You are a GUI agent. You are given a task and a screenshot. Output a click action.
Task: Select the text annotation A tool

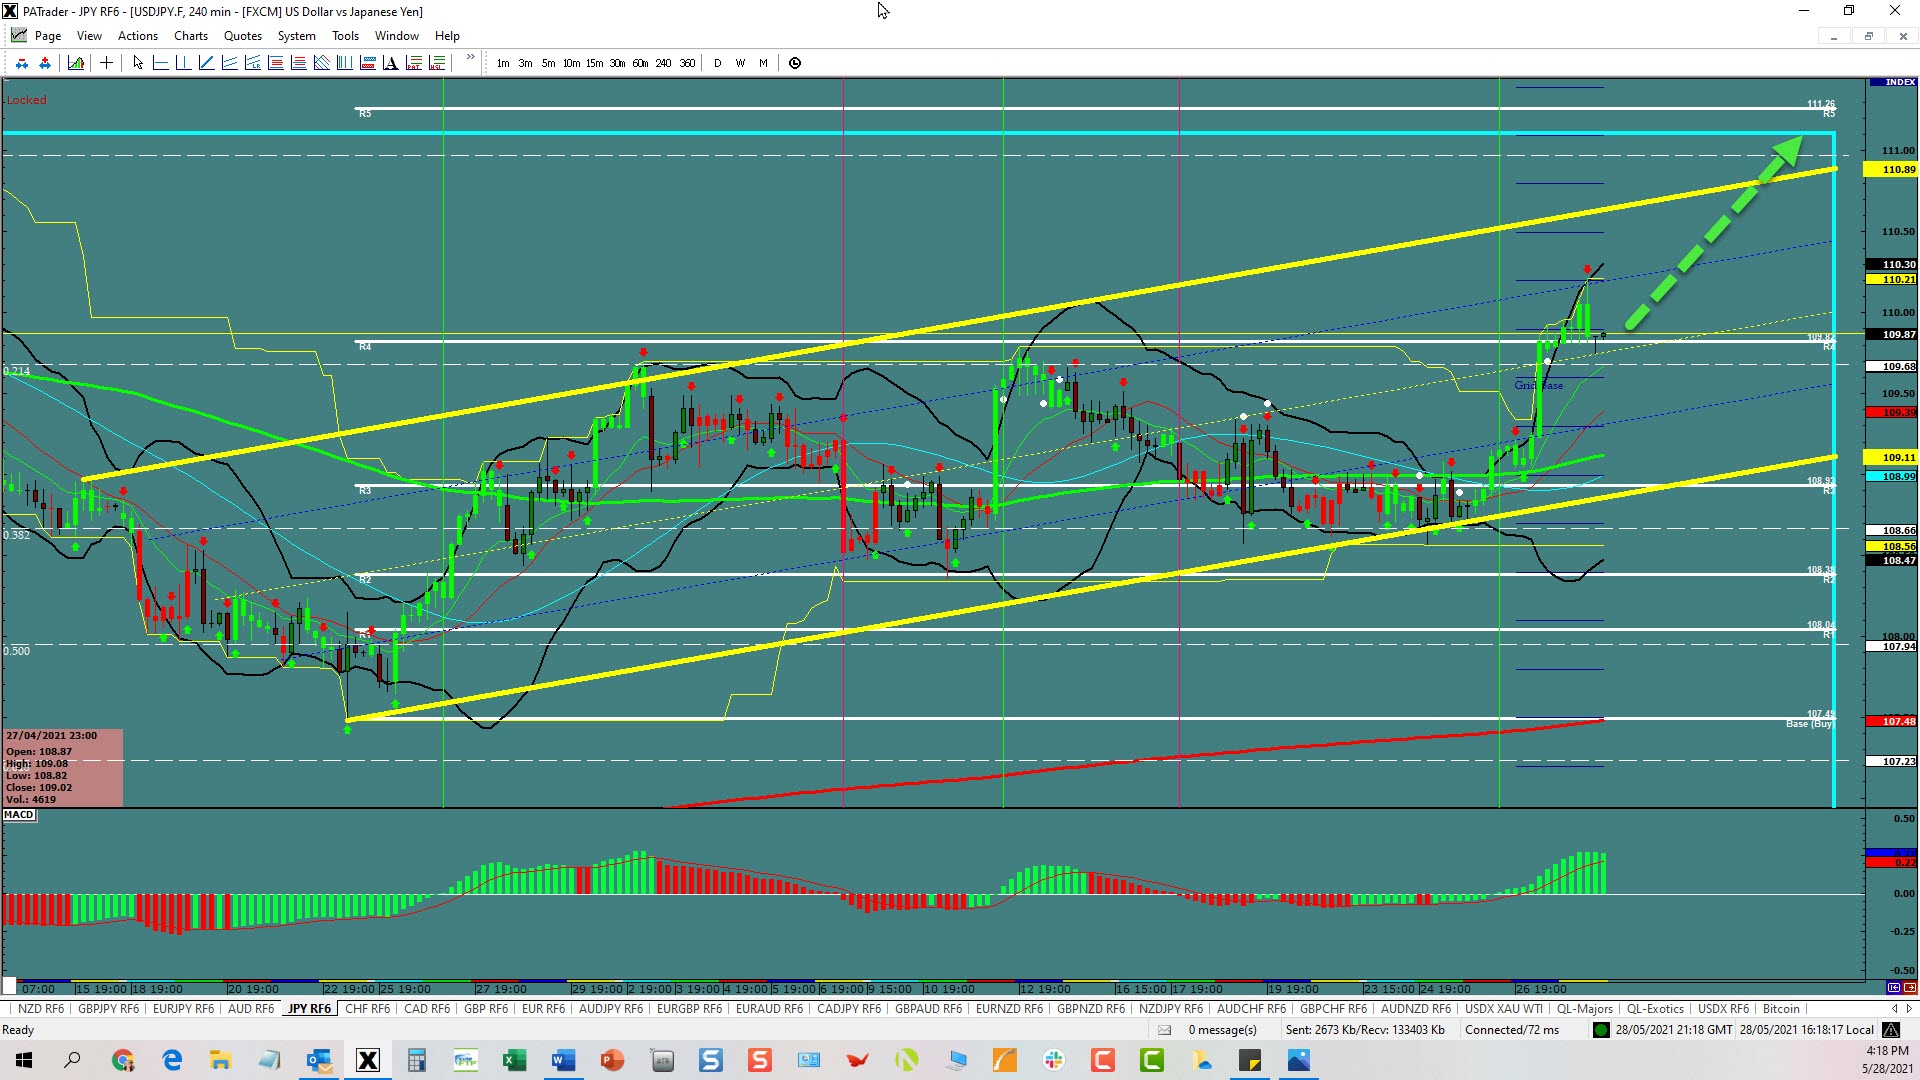[390, 63]
